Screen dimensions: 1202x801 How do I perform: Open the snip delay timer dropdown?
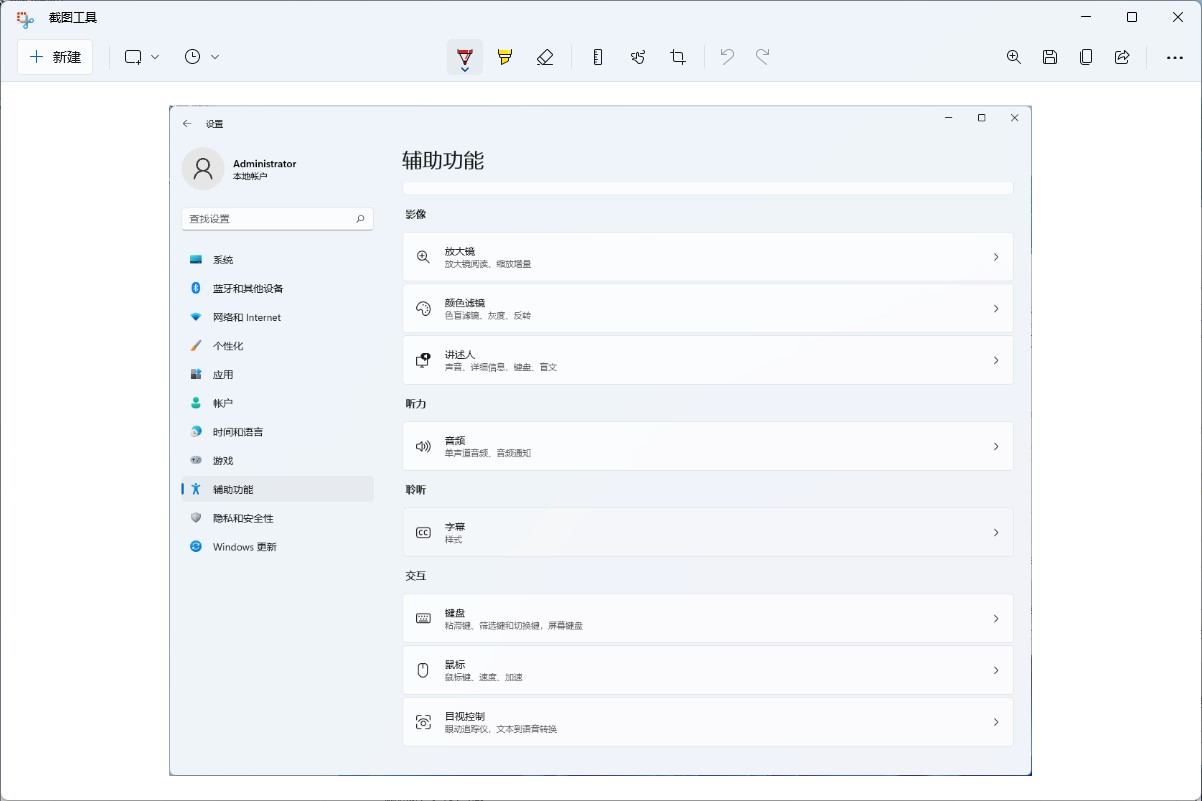pyautogui.click(x=215, y=57)
